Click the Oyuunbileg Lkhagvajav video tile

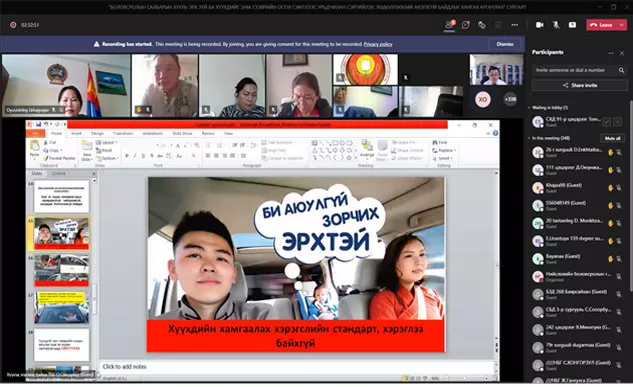(x=66, y=86)
